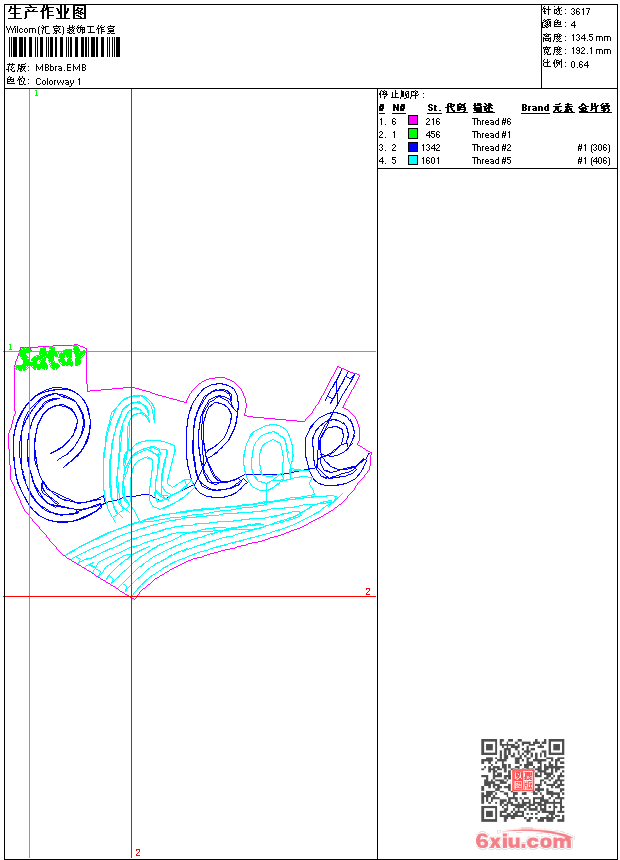Select the barcode under the Wilcom header
Viewport: 620px width, 860px height.
point(63,47)
